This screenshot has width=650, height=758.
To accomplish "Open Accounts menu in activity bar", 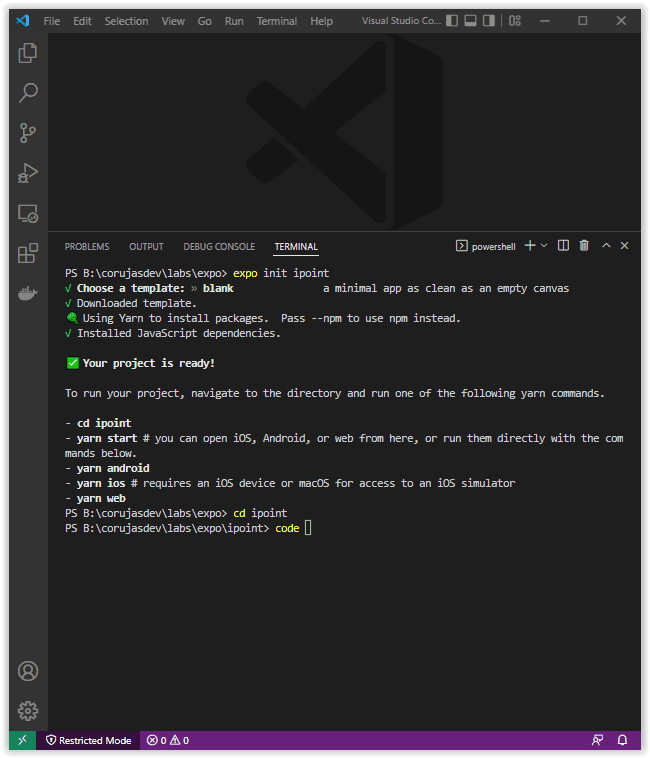I will click(x=28, y=671).
